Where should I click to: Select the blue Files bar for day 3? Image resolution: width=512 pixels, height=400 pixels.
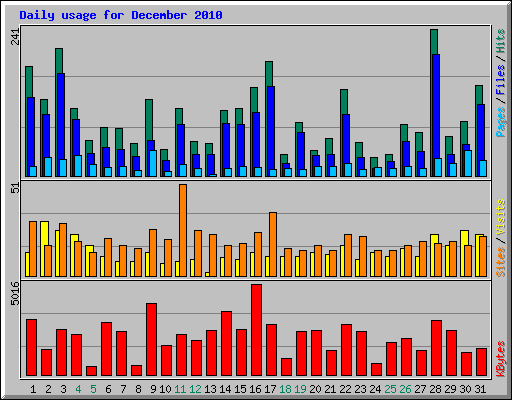click(61, 117)
